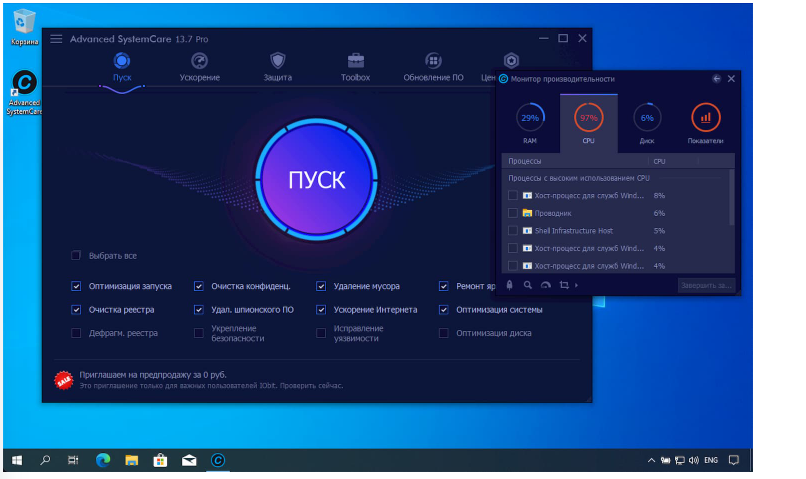Click the magnifier icon in the monitor footer
Screen dimensions: 806x479
527,285
